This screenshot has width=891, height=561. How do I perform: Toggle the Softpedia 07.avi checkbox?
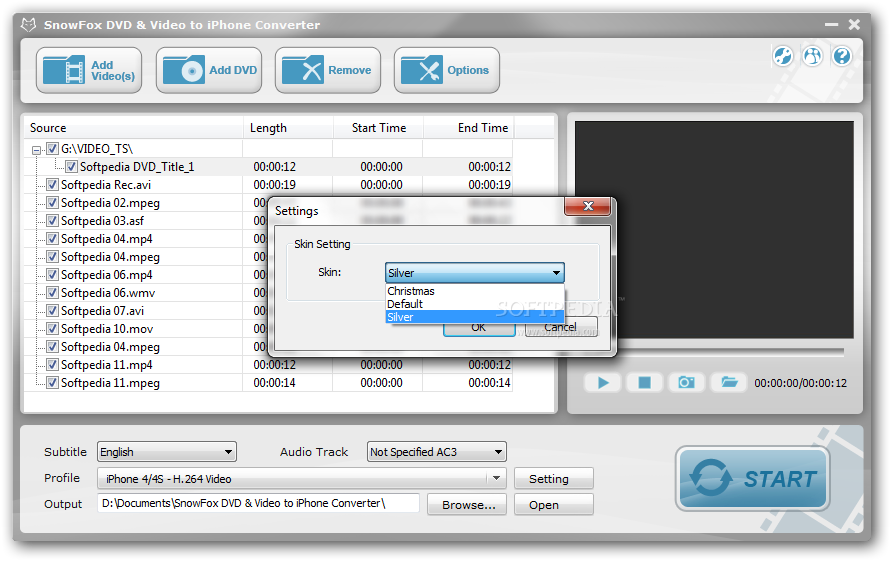(52, 311)
